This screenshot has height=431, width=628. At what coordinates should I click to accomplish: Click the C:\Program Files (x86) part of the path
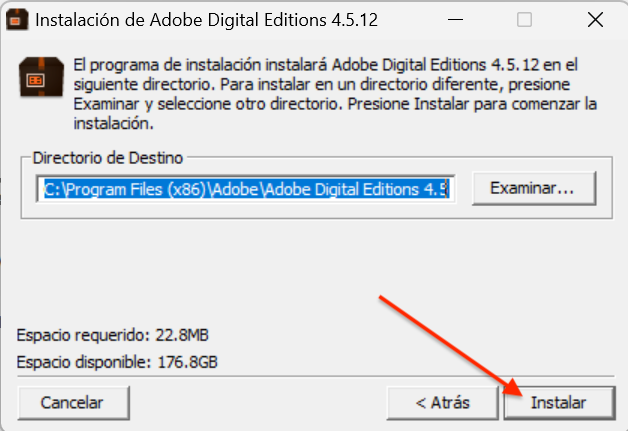pyautogui.click(x=125, y=189)
